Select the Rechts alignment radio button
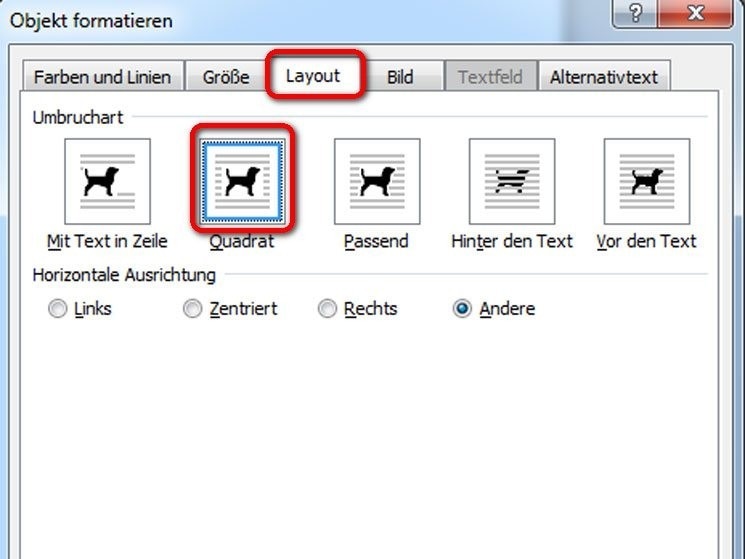745x559 pixels. (327, 309)
